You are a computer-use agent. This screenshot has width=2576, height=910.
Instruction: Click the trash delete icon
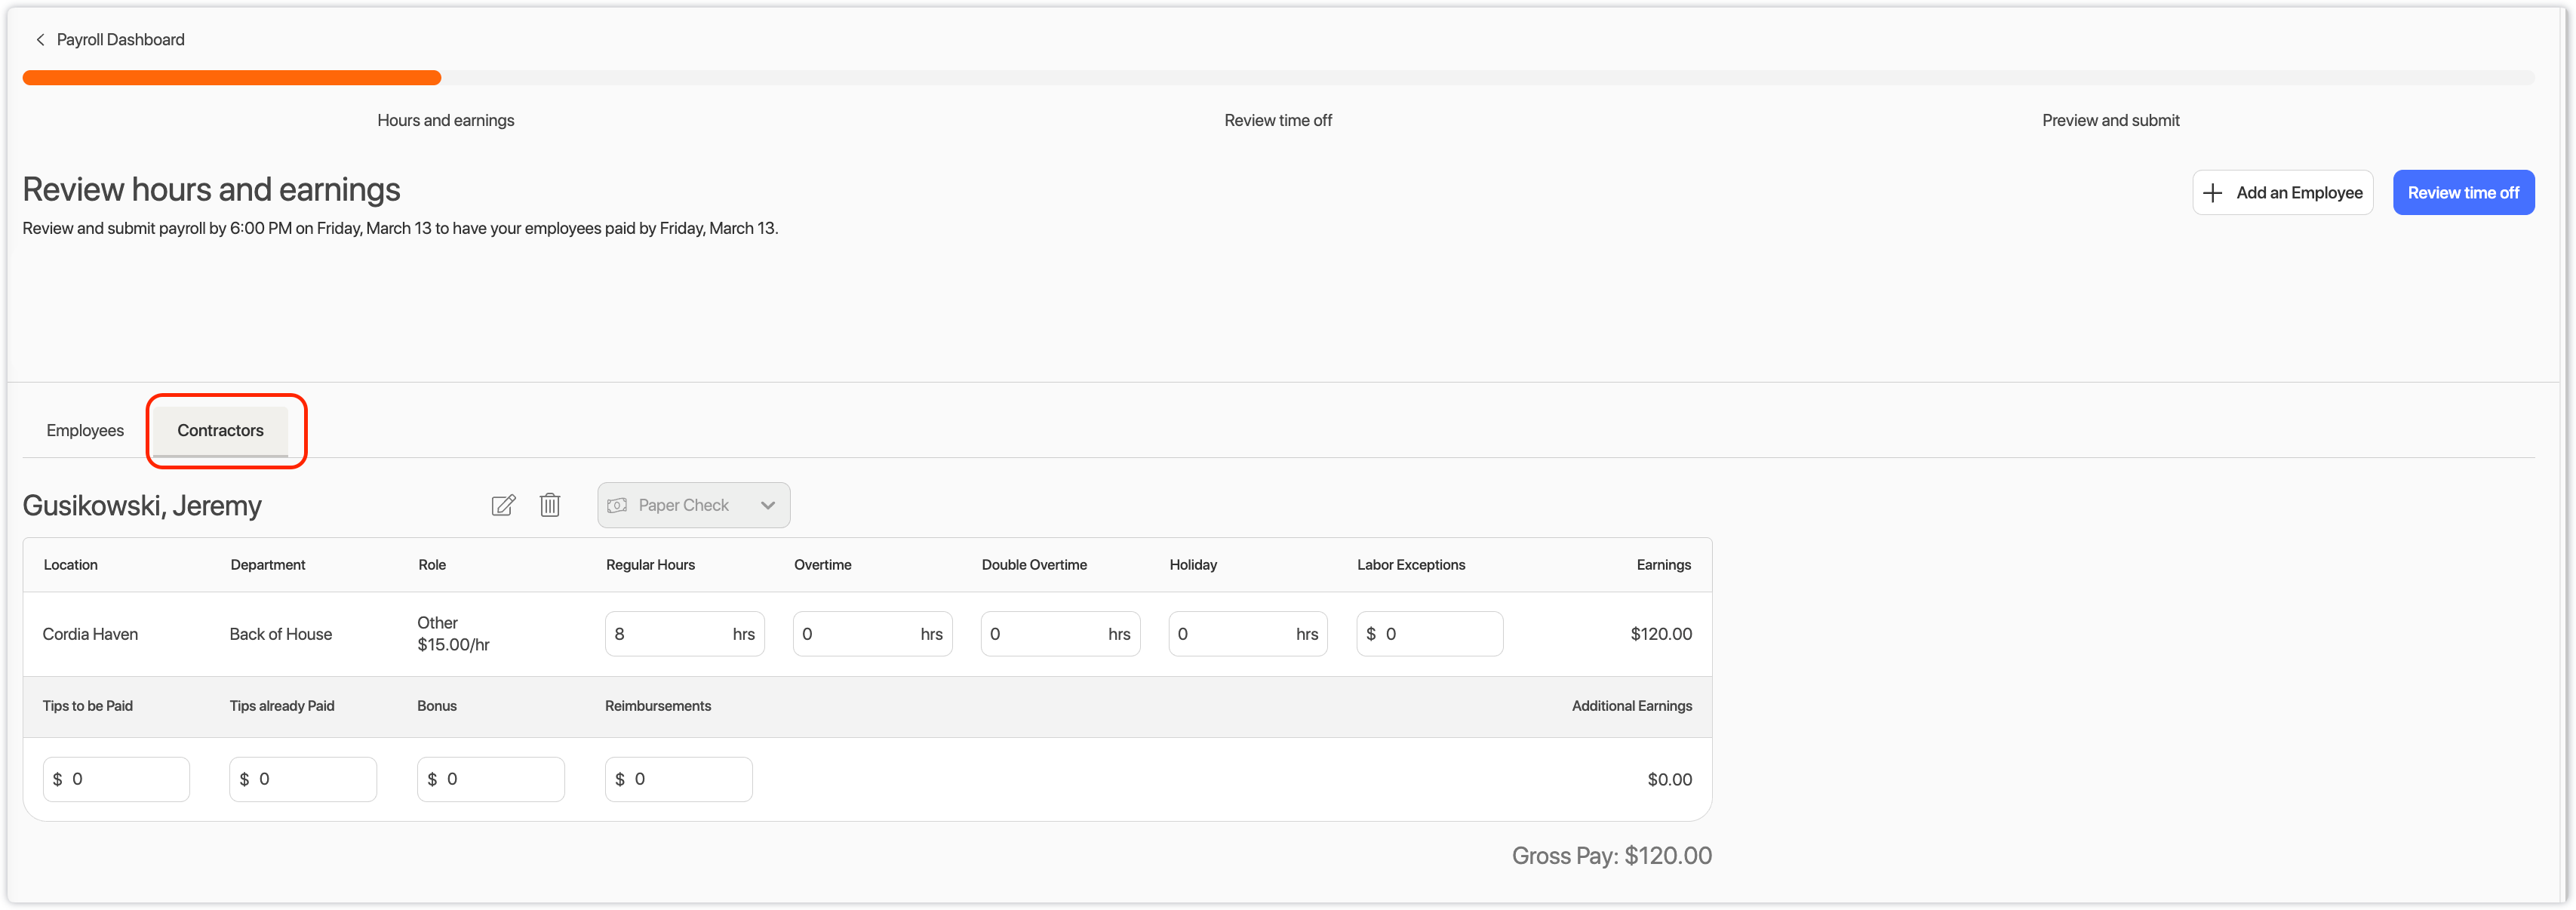pos(549,505)
